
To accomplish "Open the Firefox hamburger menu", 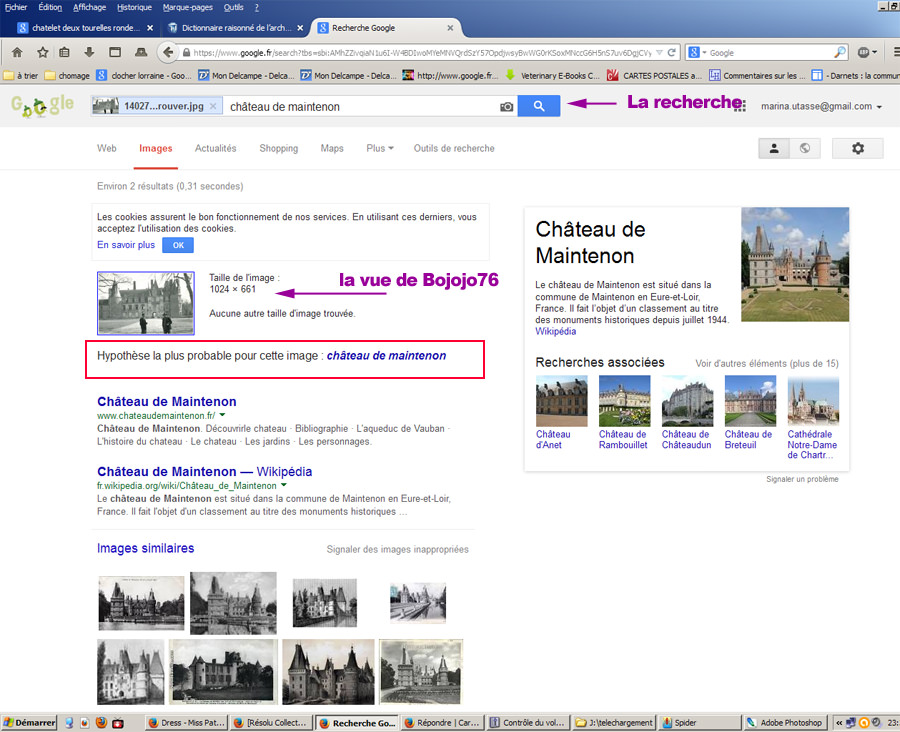I will point(896,52).
